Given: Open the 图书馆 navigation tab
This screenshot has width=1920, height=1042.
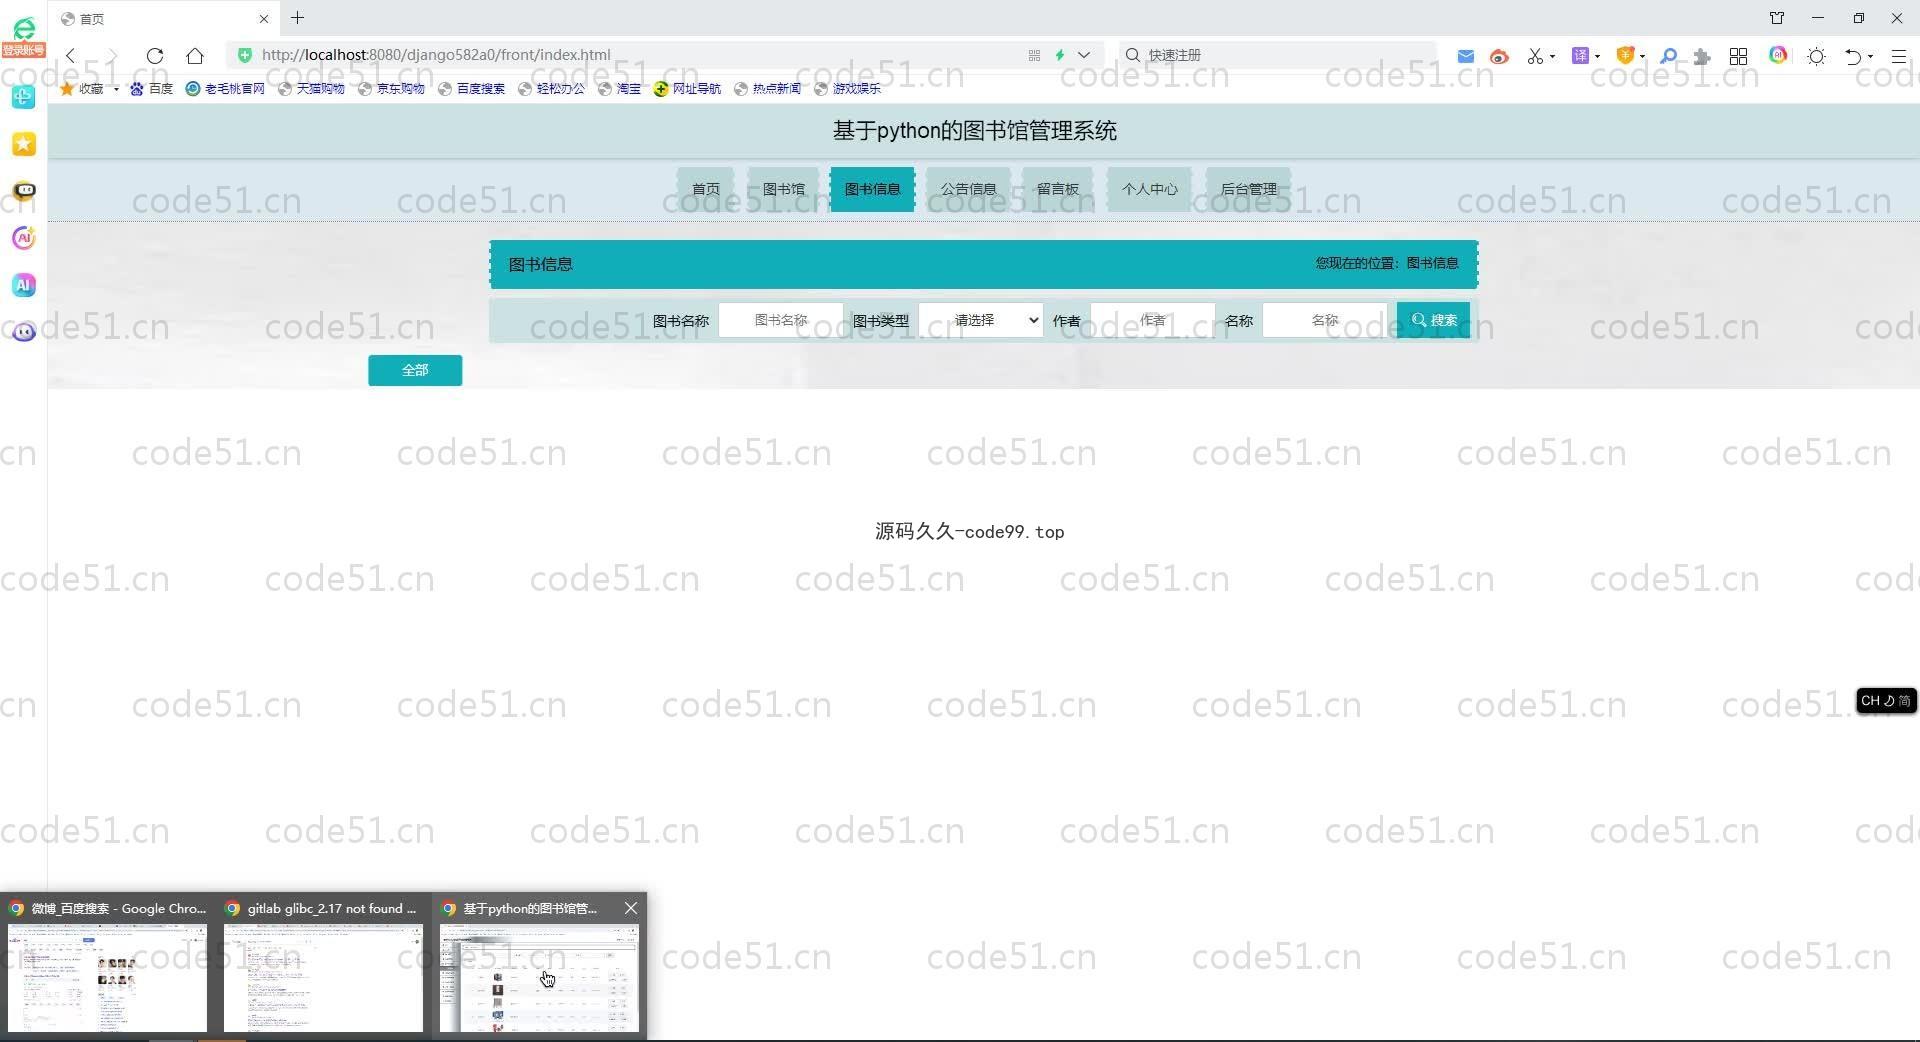Looking at the screenshot, I should pyautogui.click(x=784, y=189).
